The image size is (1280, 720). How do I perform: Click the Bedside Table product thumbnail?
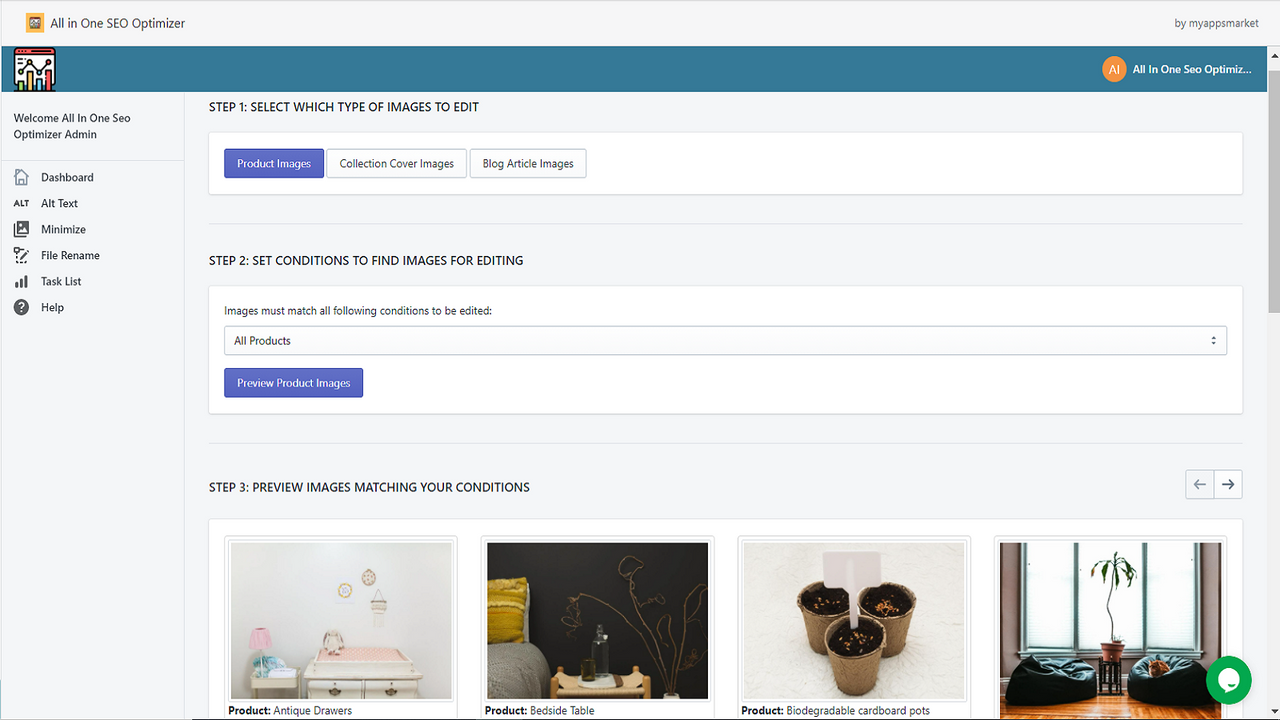[x=598, y=620]
